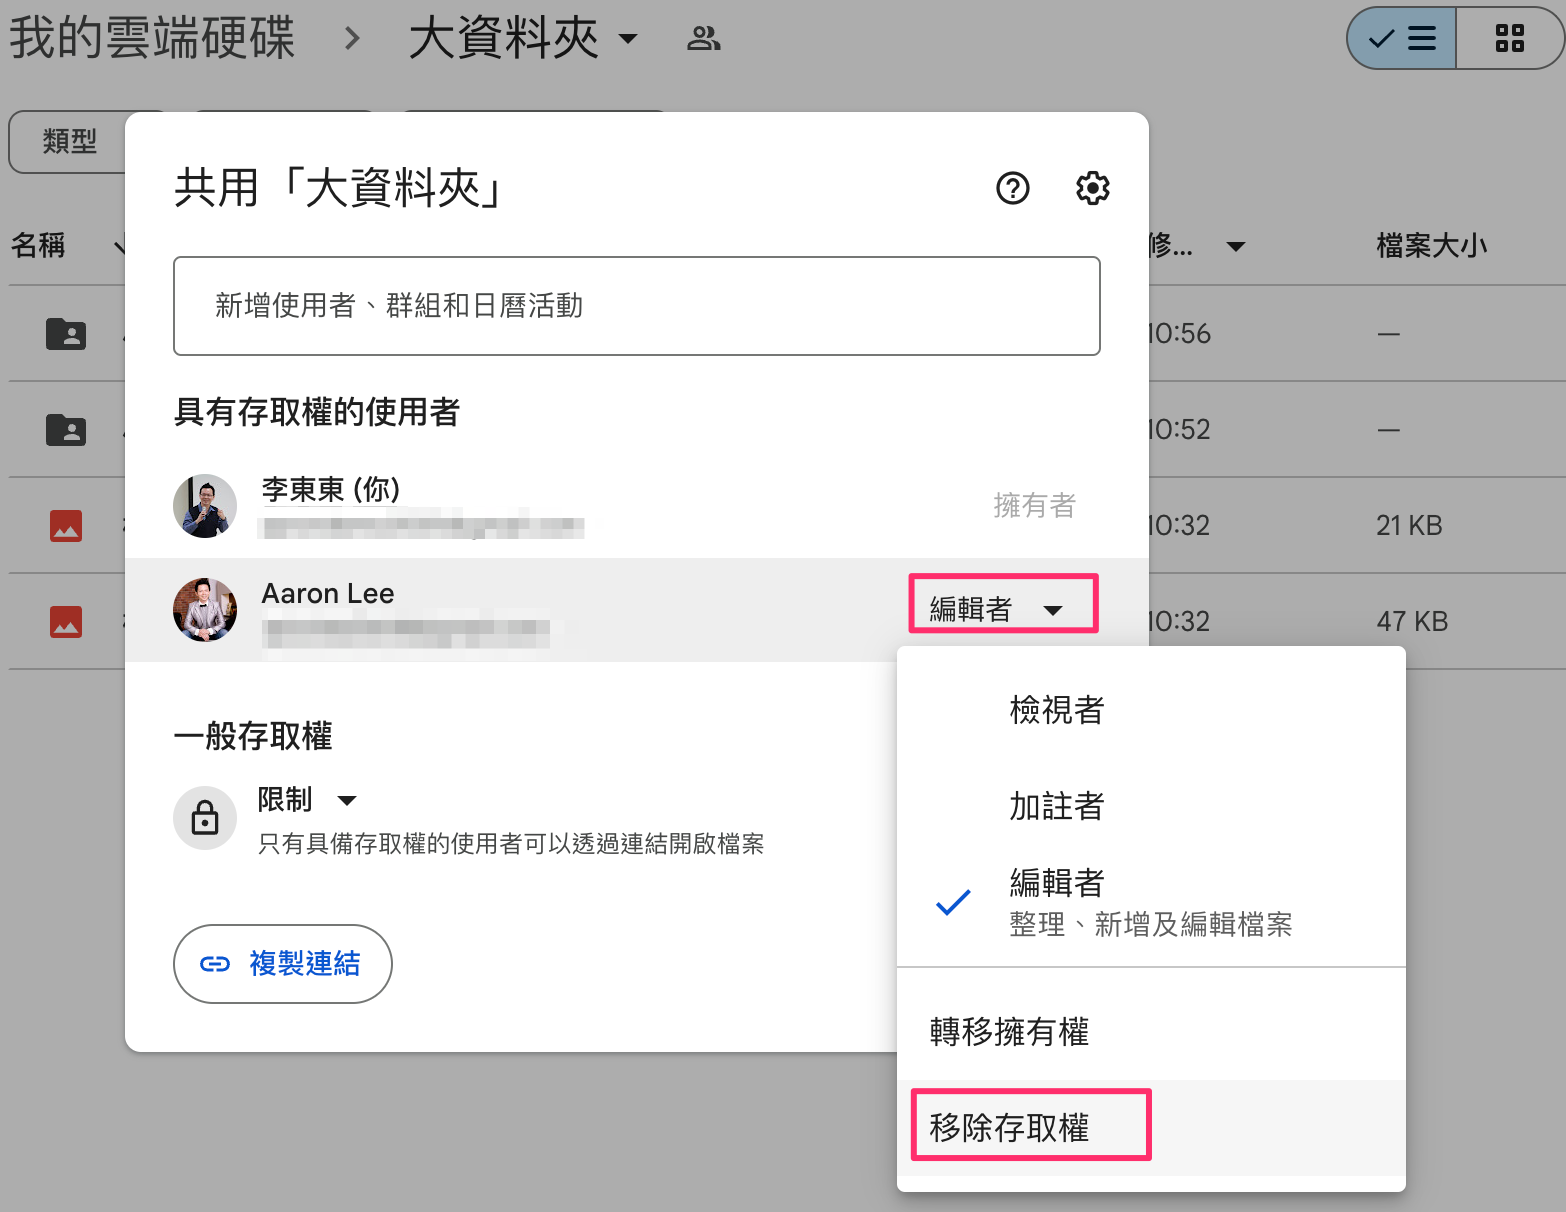
Task: Open sharing settings gear icon
Action: click(x=1092, y=188)
